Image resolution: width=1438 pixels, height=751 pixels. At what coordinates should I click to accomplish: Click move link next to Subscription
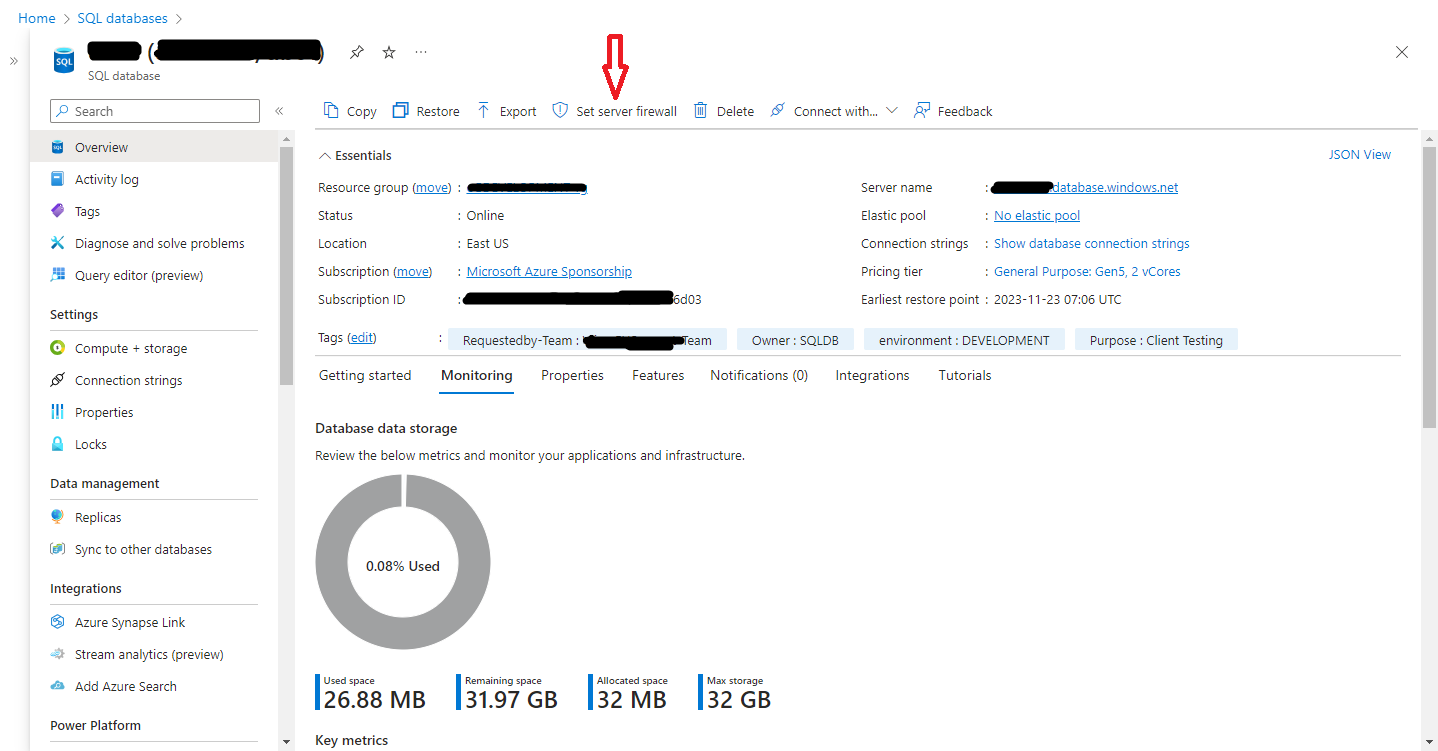coord(413,271)
